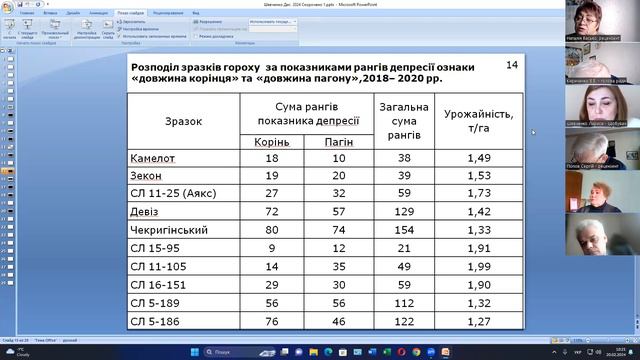Click the 'Урожайність, т/га' column header
The height and width of the screenshot is (360, 640).
tap(479, 121)
